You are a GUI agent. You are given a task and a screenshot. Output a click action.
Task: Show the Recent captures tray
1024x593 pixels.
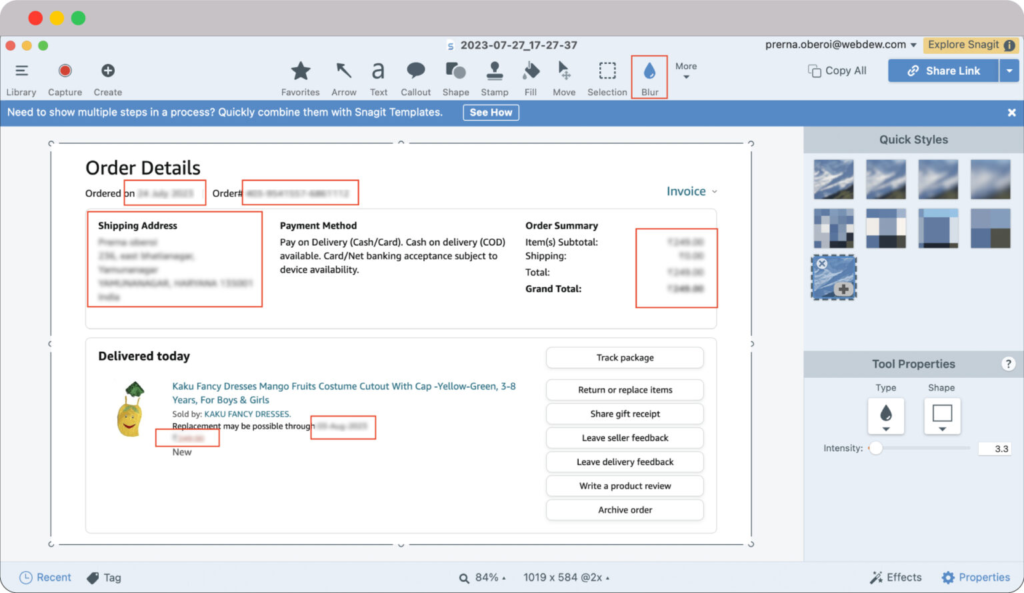point(46,577)
